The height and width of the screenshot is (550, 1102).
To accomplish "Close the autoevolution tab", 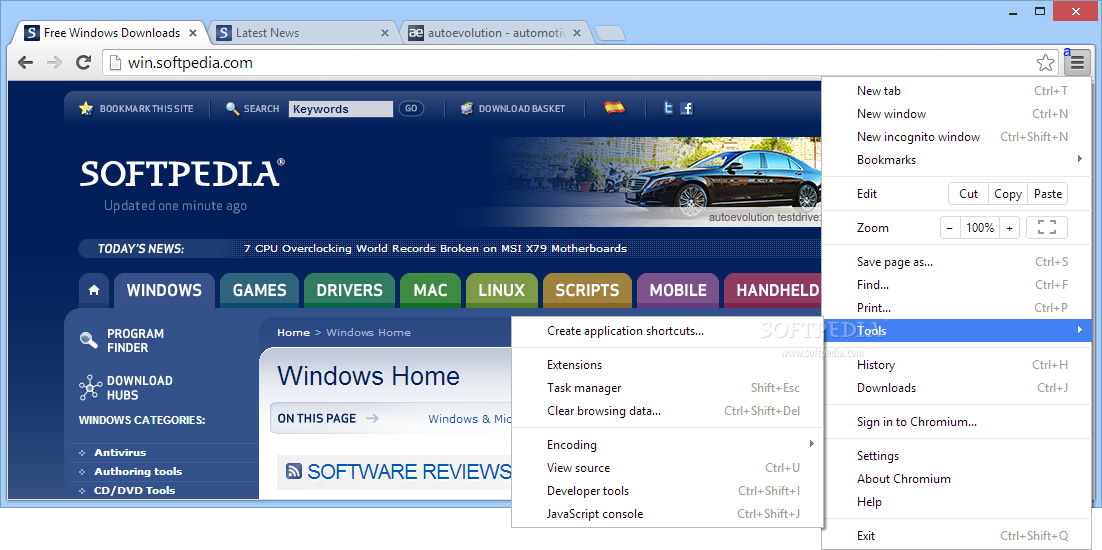I will point(577,32).
